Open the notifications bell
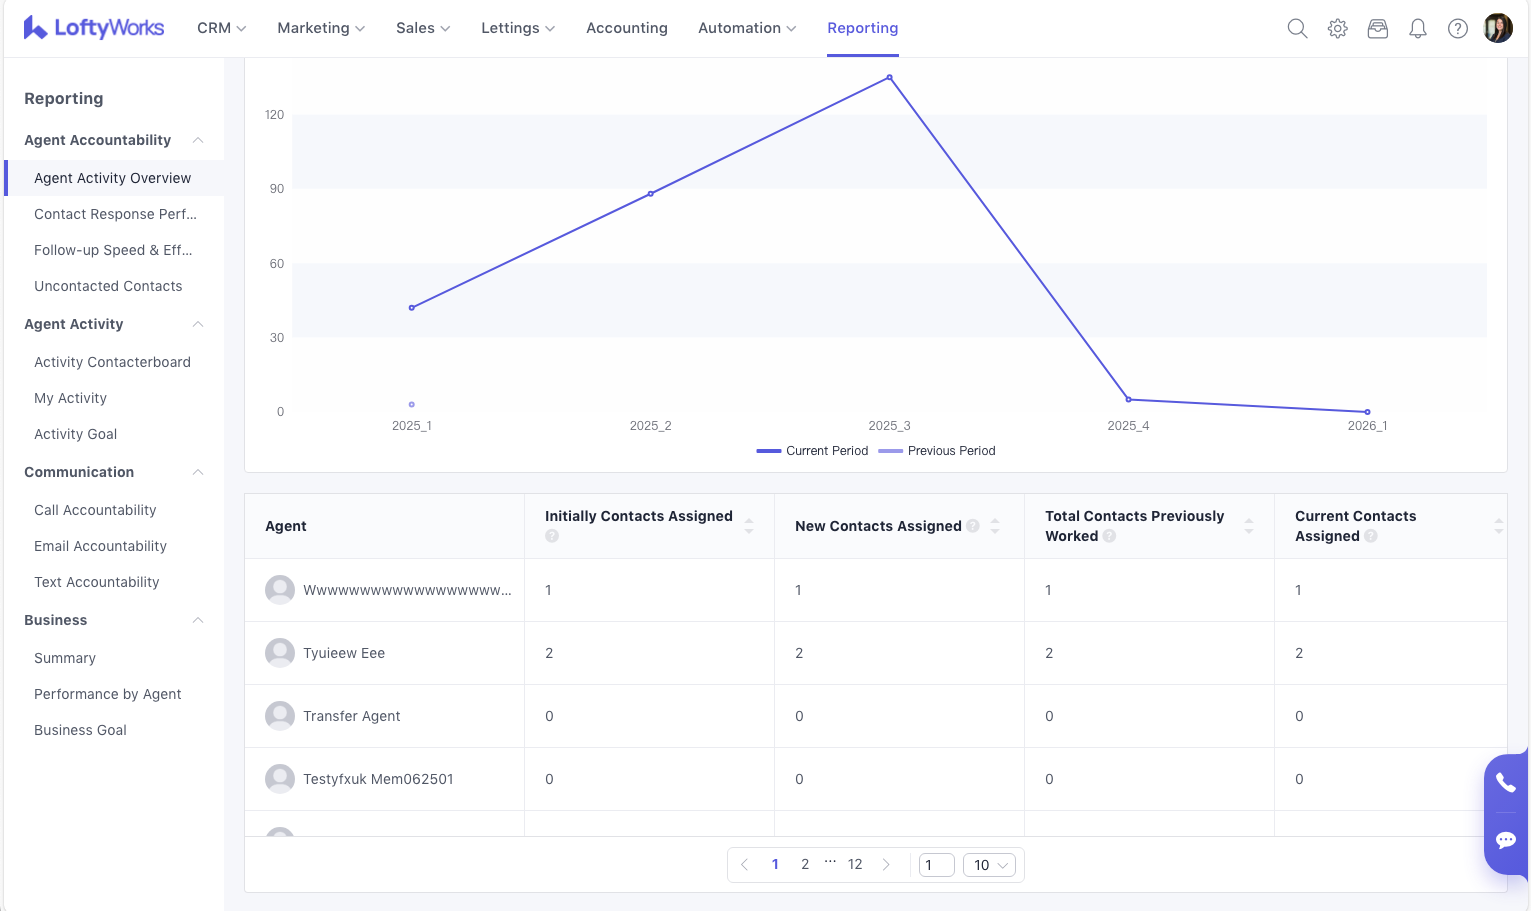The width and height of the screenshot is (1531, 911). click(1417, 28)
